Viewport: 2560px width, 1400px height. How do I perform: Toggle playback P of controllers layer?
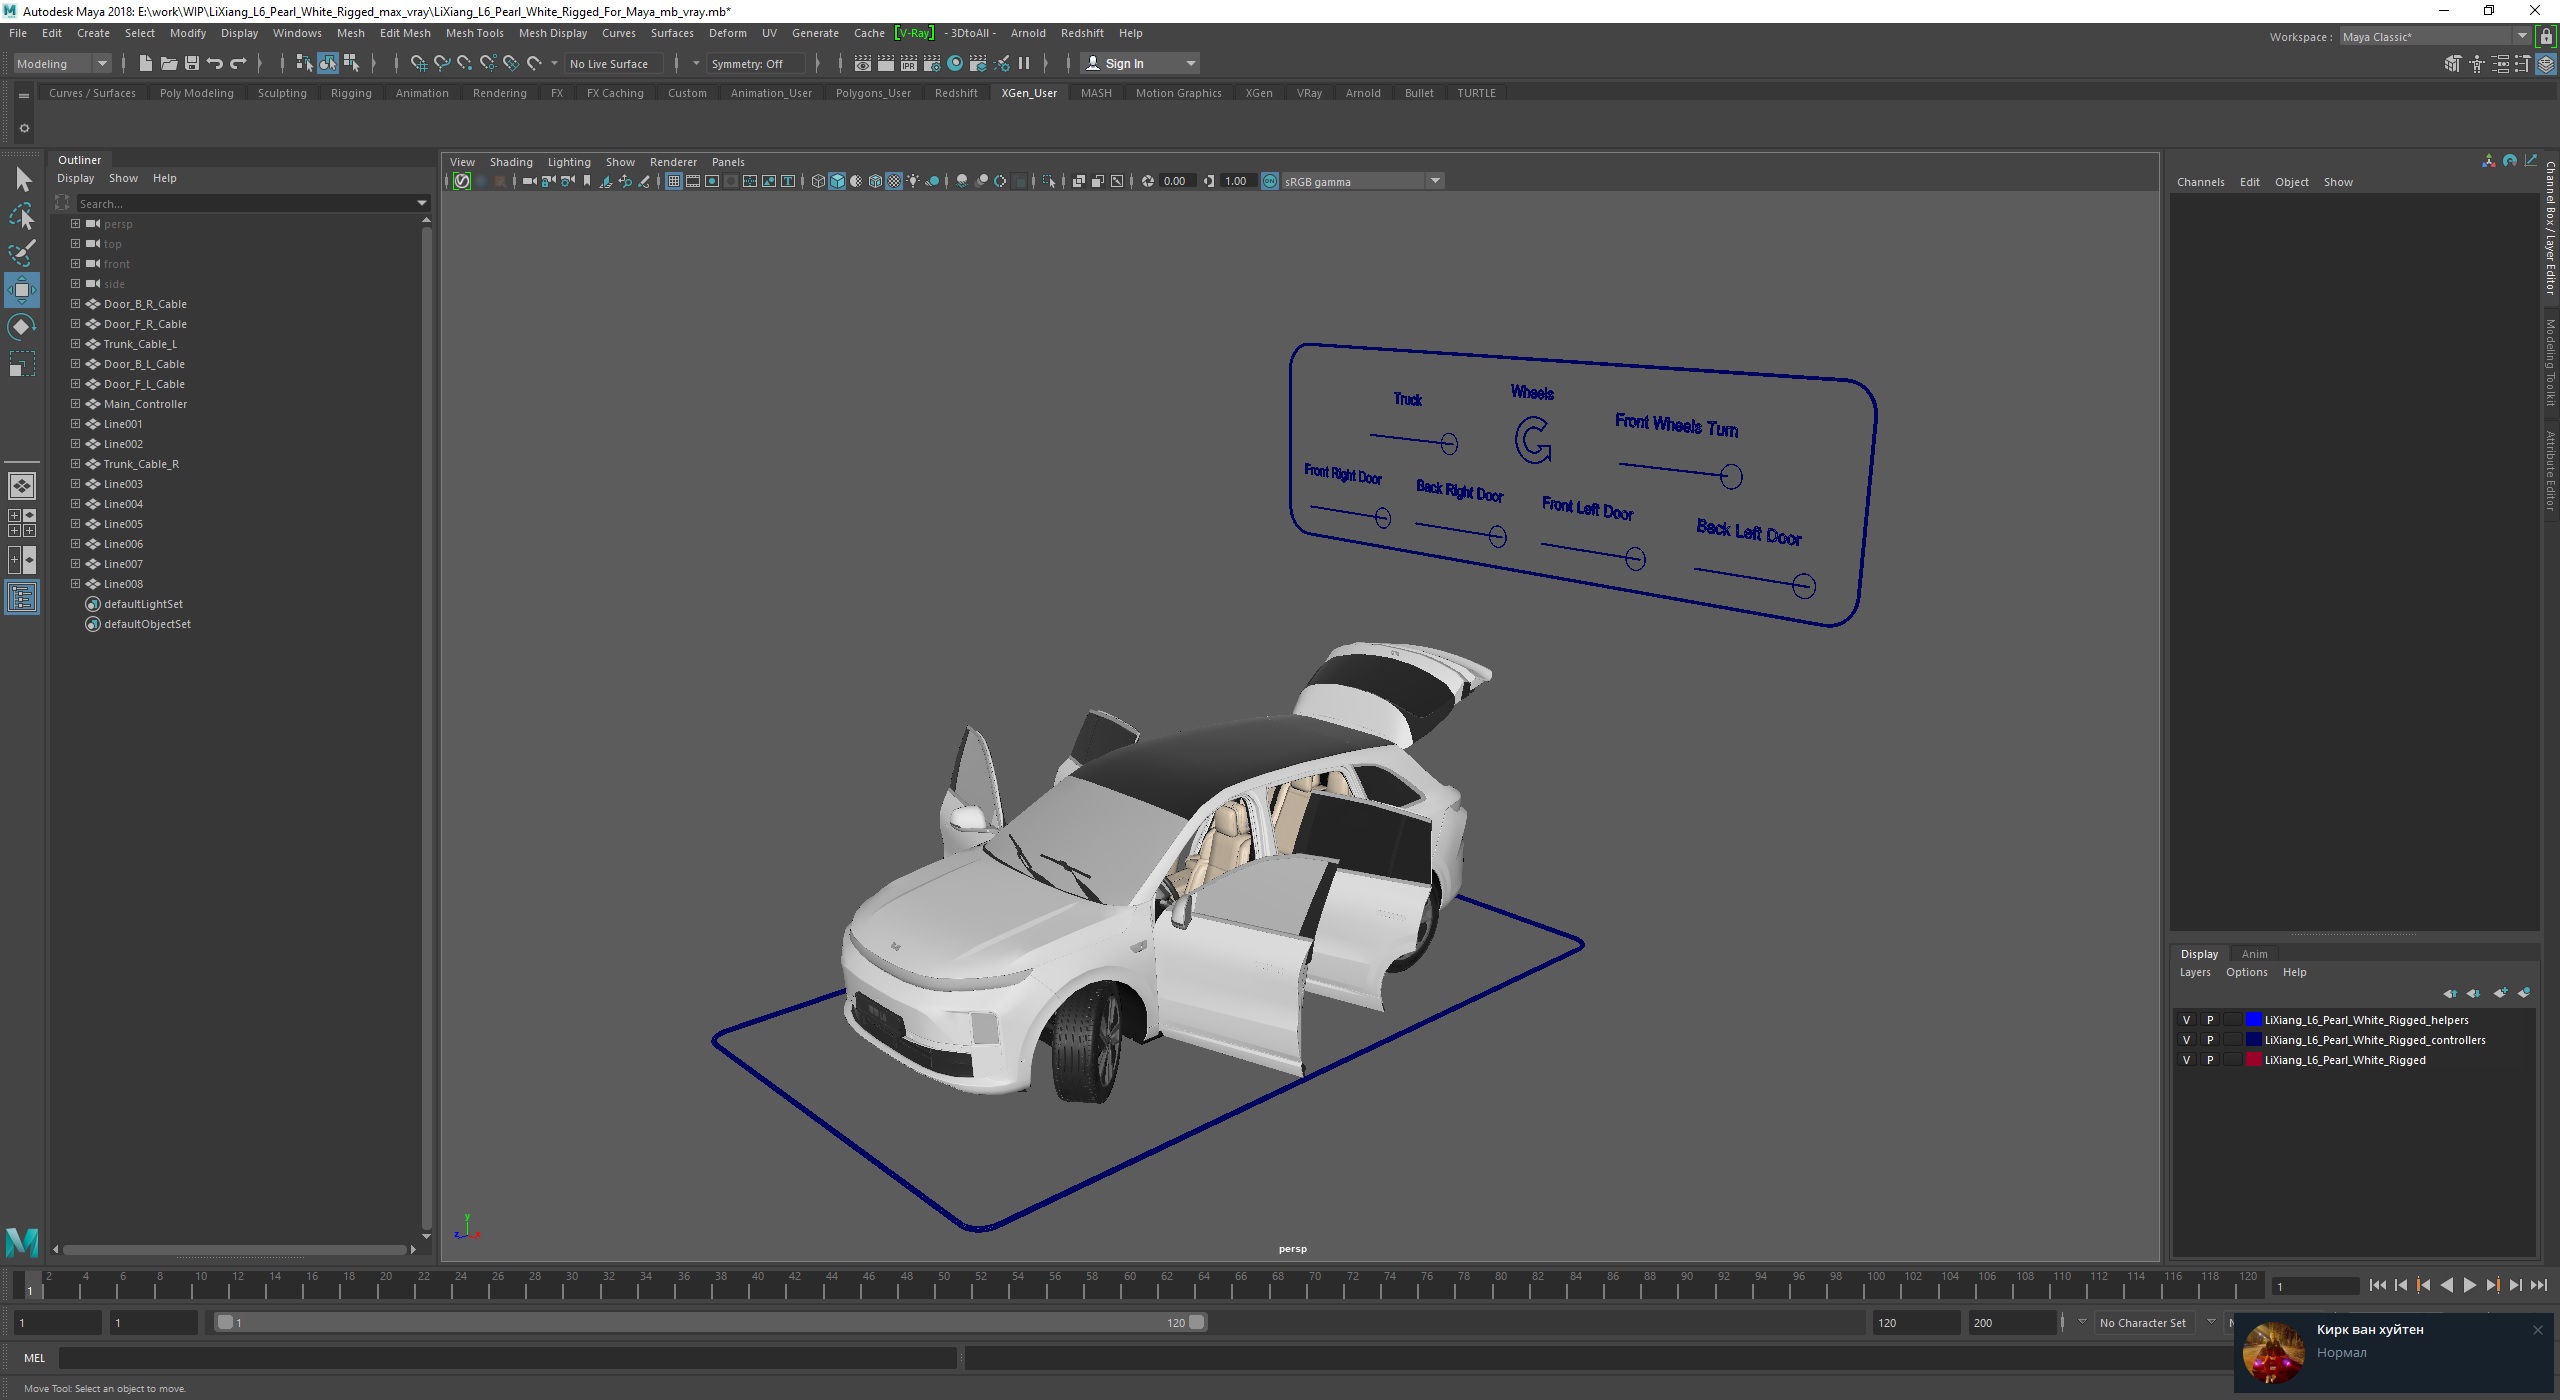coord(2210,1040)
